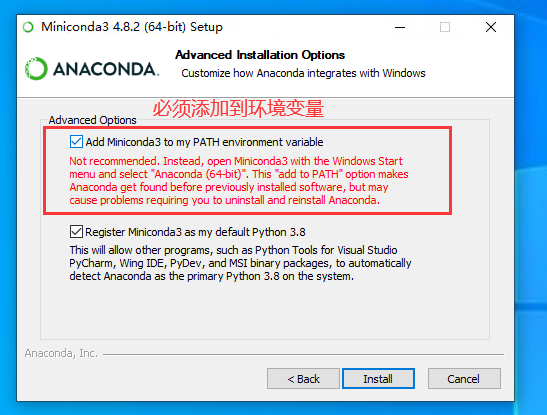547x415 pixels.
Task: Click the green Anaconda ring logo
Action: click(36, 69)
